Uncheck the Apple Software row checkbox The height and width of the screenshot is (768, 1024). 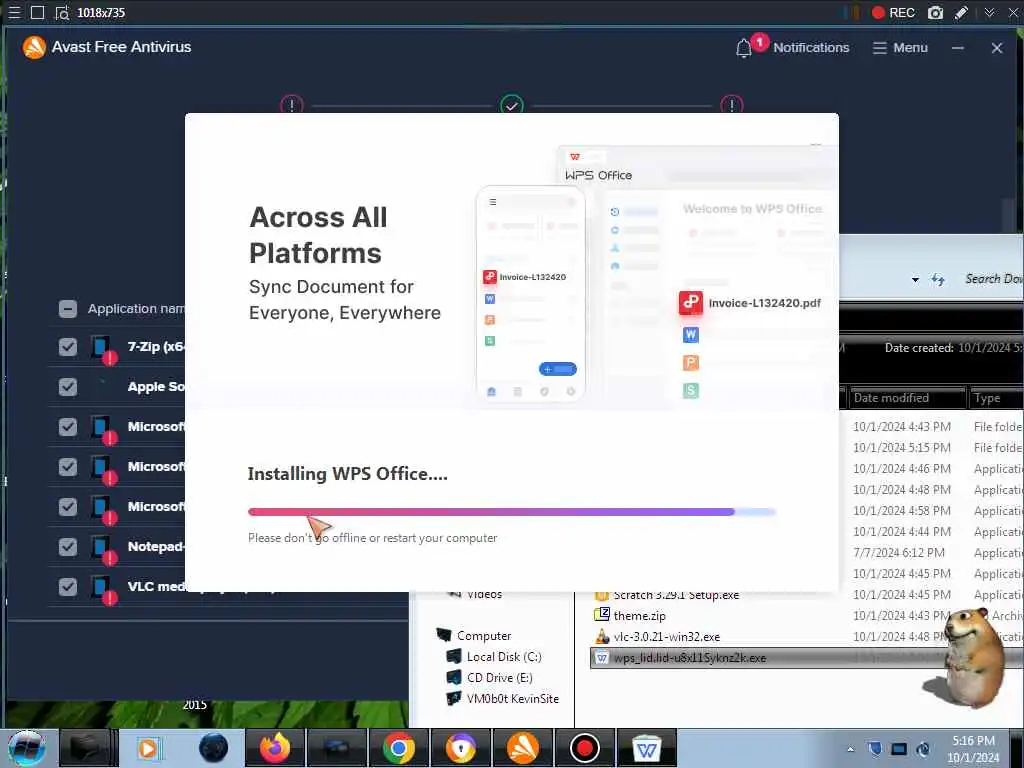tap(68, 387)
